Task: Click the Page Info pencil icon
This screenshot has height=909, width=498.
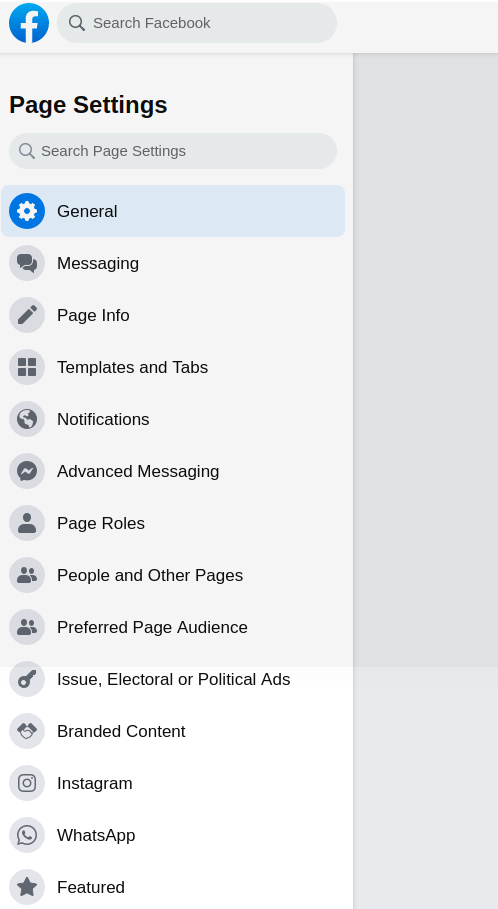Action: click(x=27, y=315)
